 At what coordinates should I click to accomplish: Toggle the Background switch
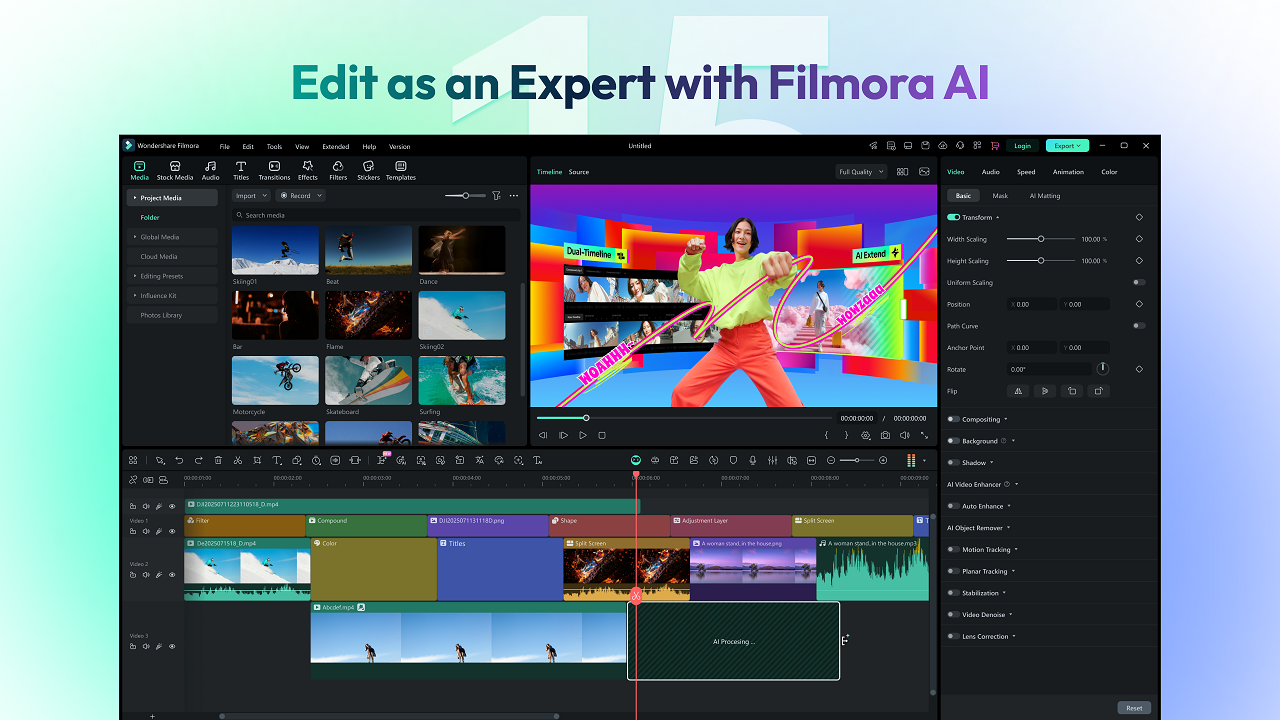[953, 441]
